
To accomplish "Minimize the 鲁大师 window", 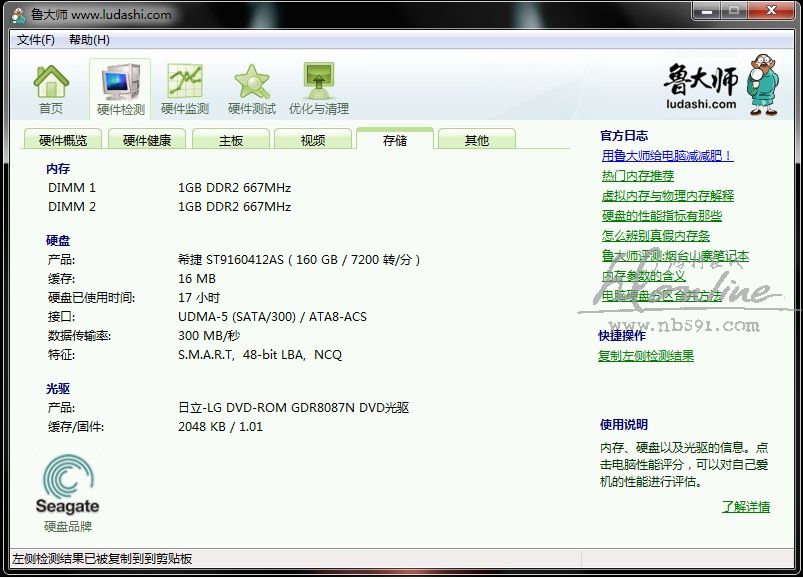I will (x=707, y=11).
